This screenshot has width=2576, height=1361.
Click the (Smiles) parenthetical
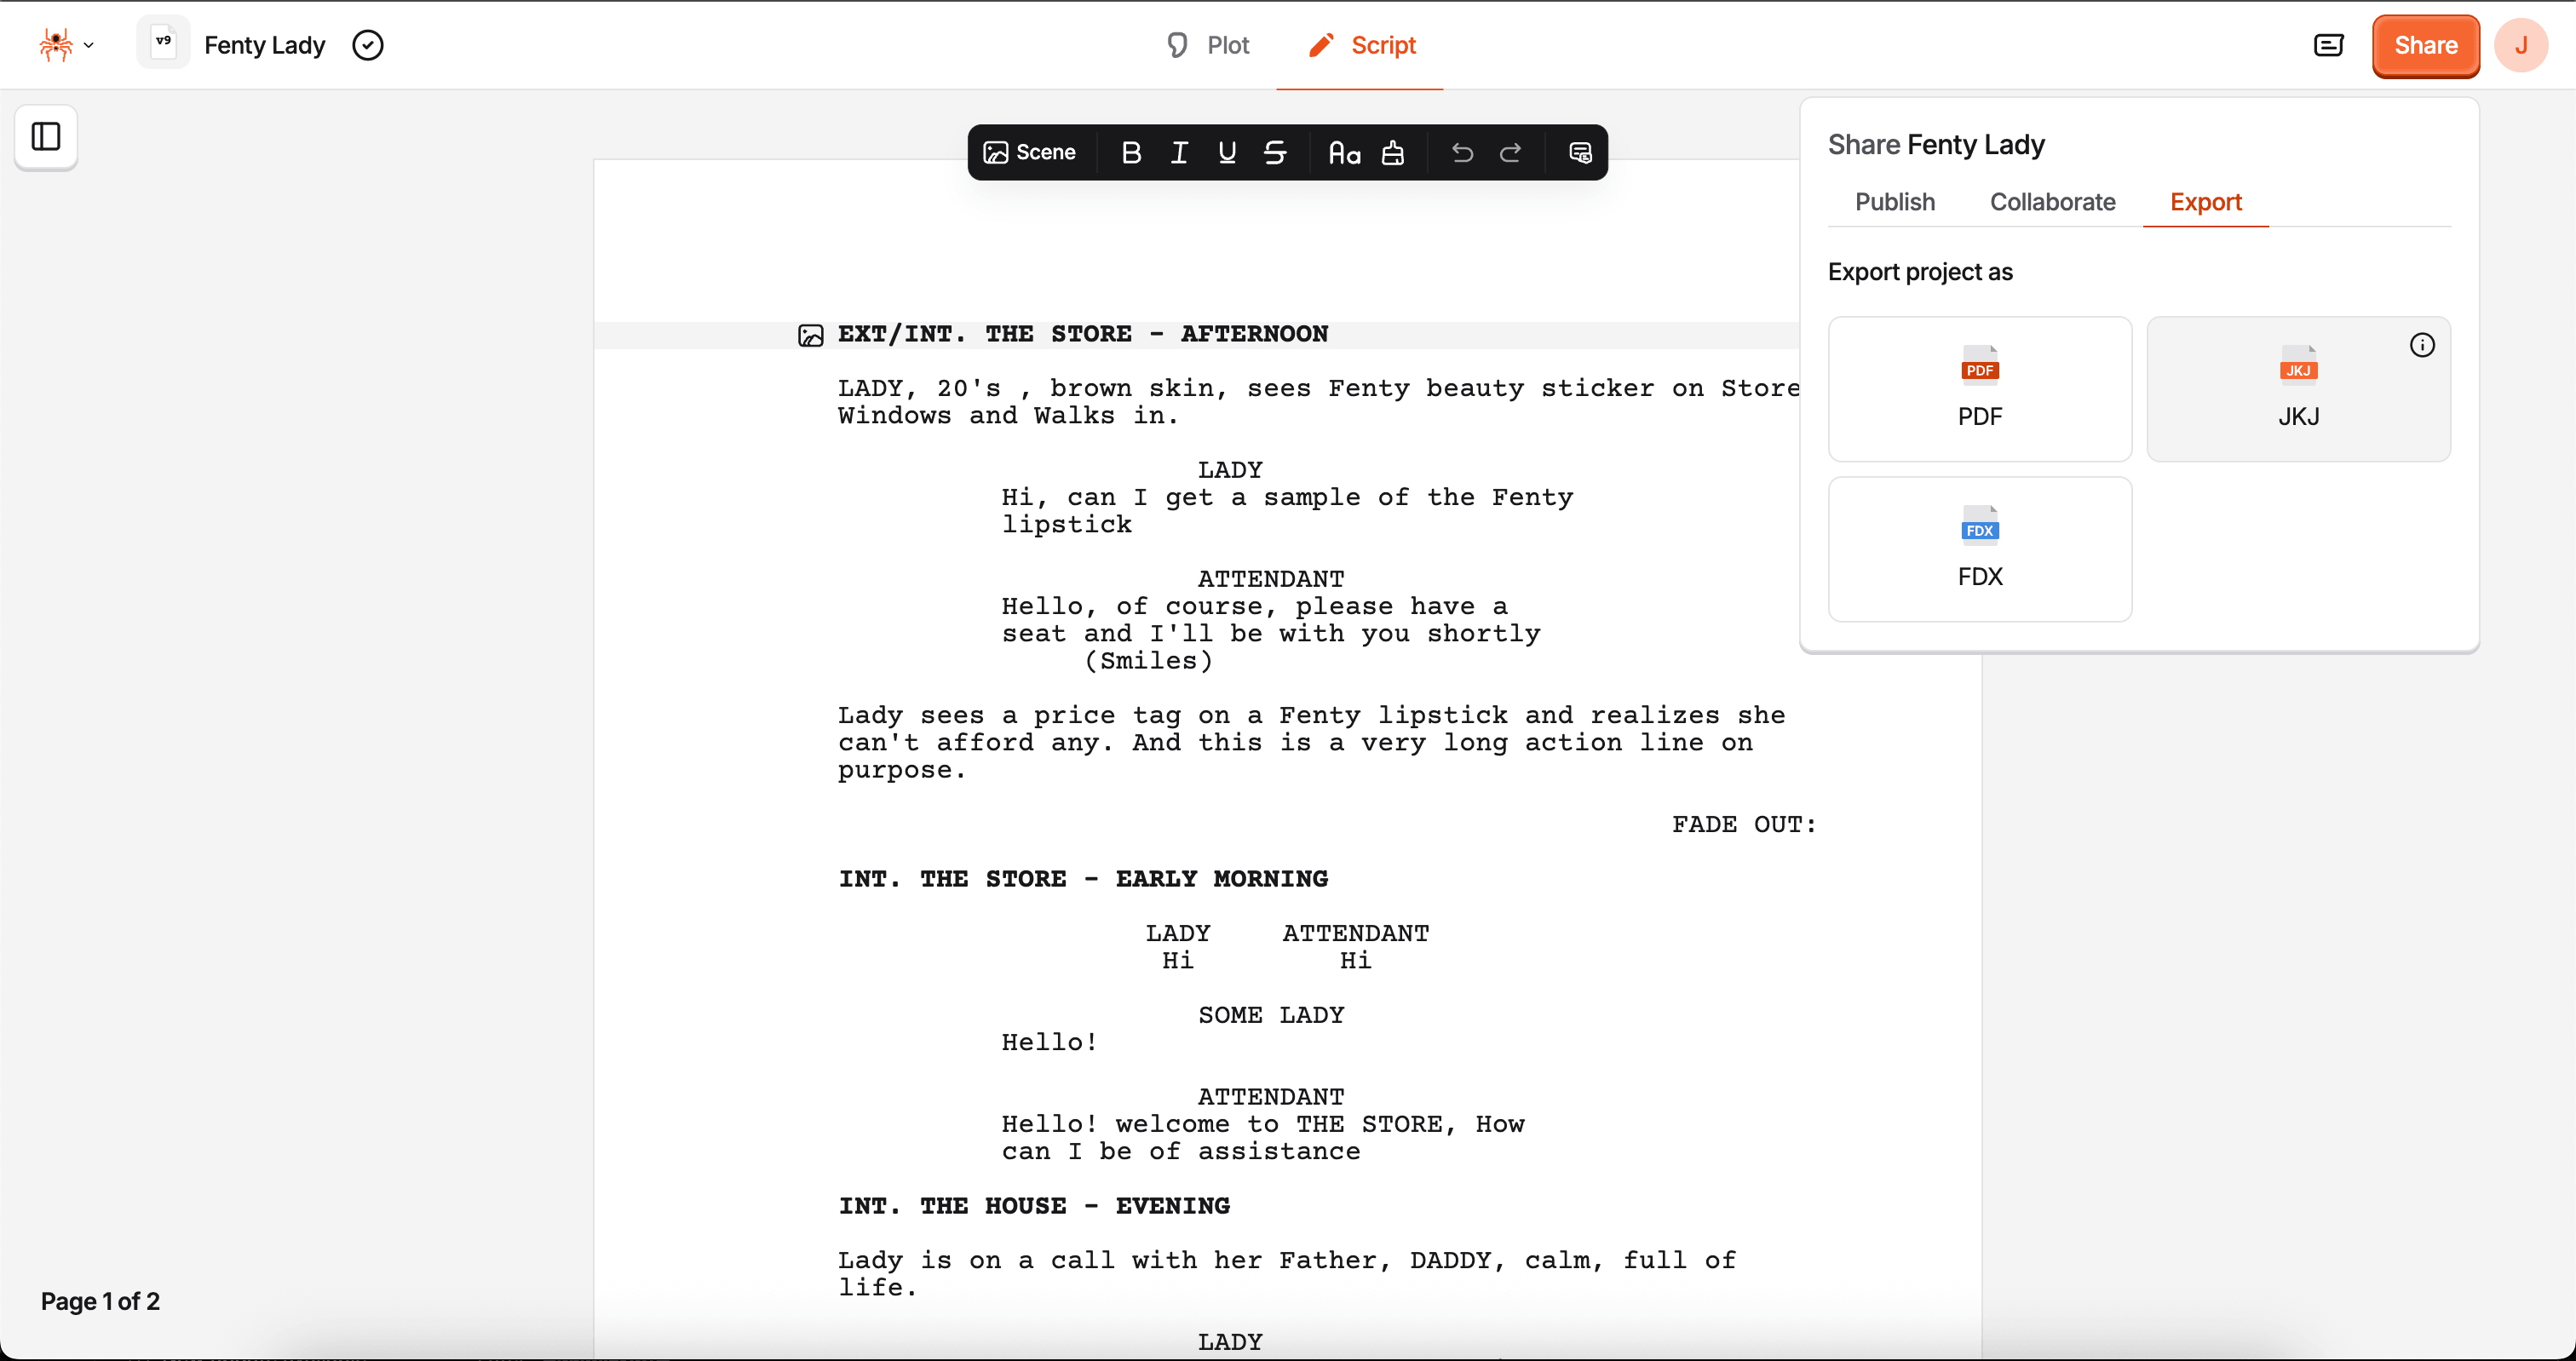[x=1149, y=661]
